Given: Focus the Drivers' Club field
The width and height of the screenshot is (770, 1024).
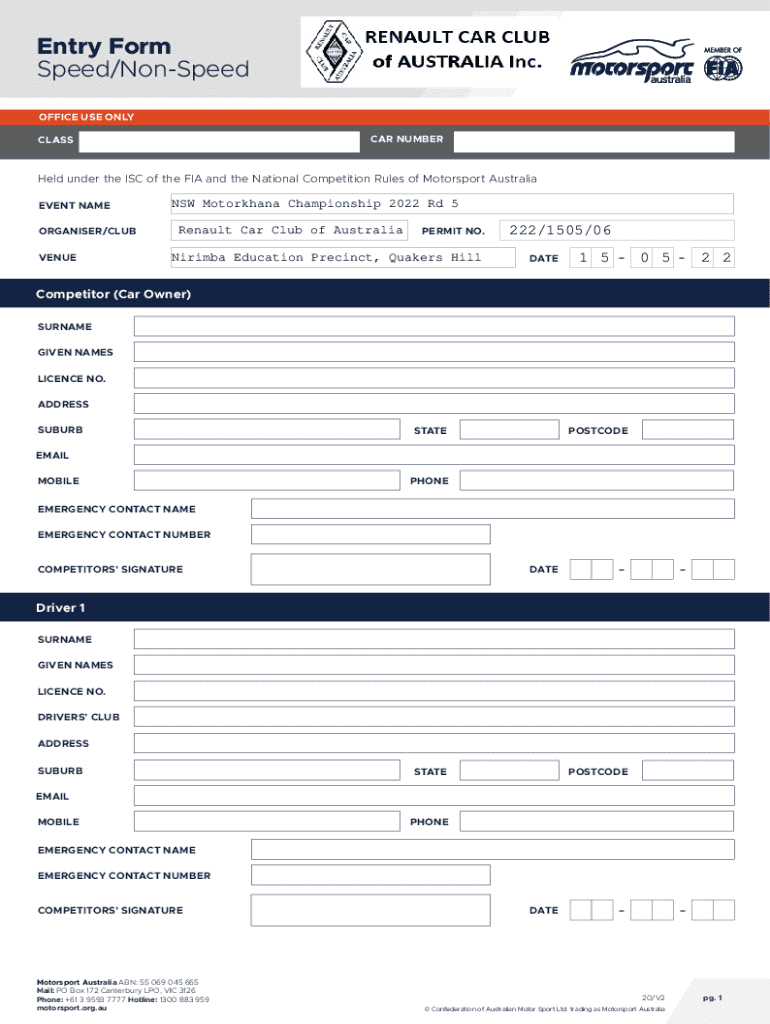Looking at the screenshot, I should [434, 717].
